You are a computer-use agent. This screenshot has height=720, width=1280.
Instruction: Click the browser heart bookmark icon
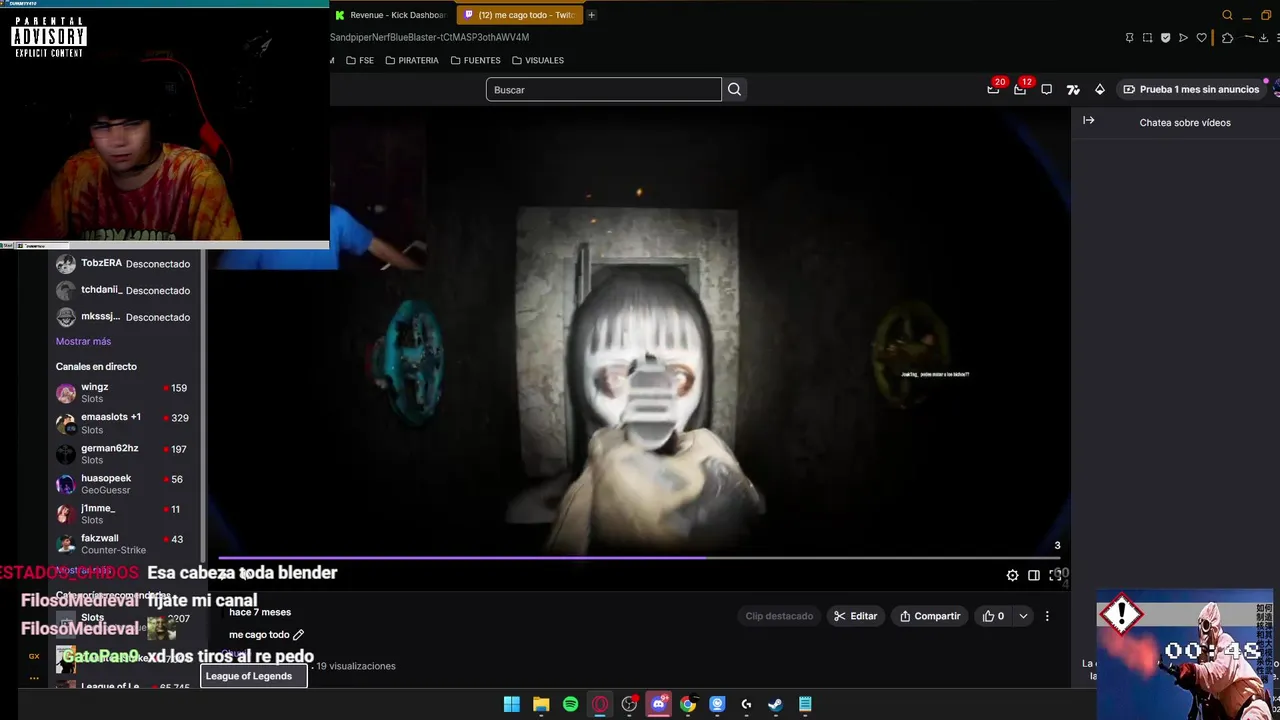click(x=1202, y=38)
